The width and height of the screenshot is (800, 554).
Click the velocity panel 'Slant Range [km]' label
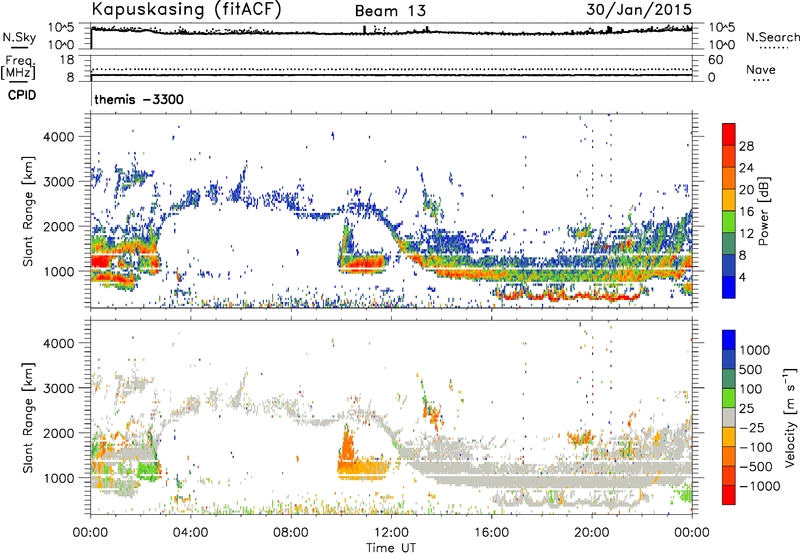click(28, 418)
